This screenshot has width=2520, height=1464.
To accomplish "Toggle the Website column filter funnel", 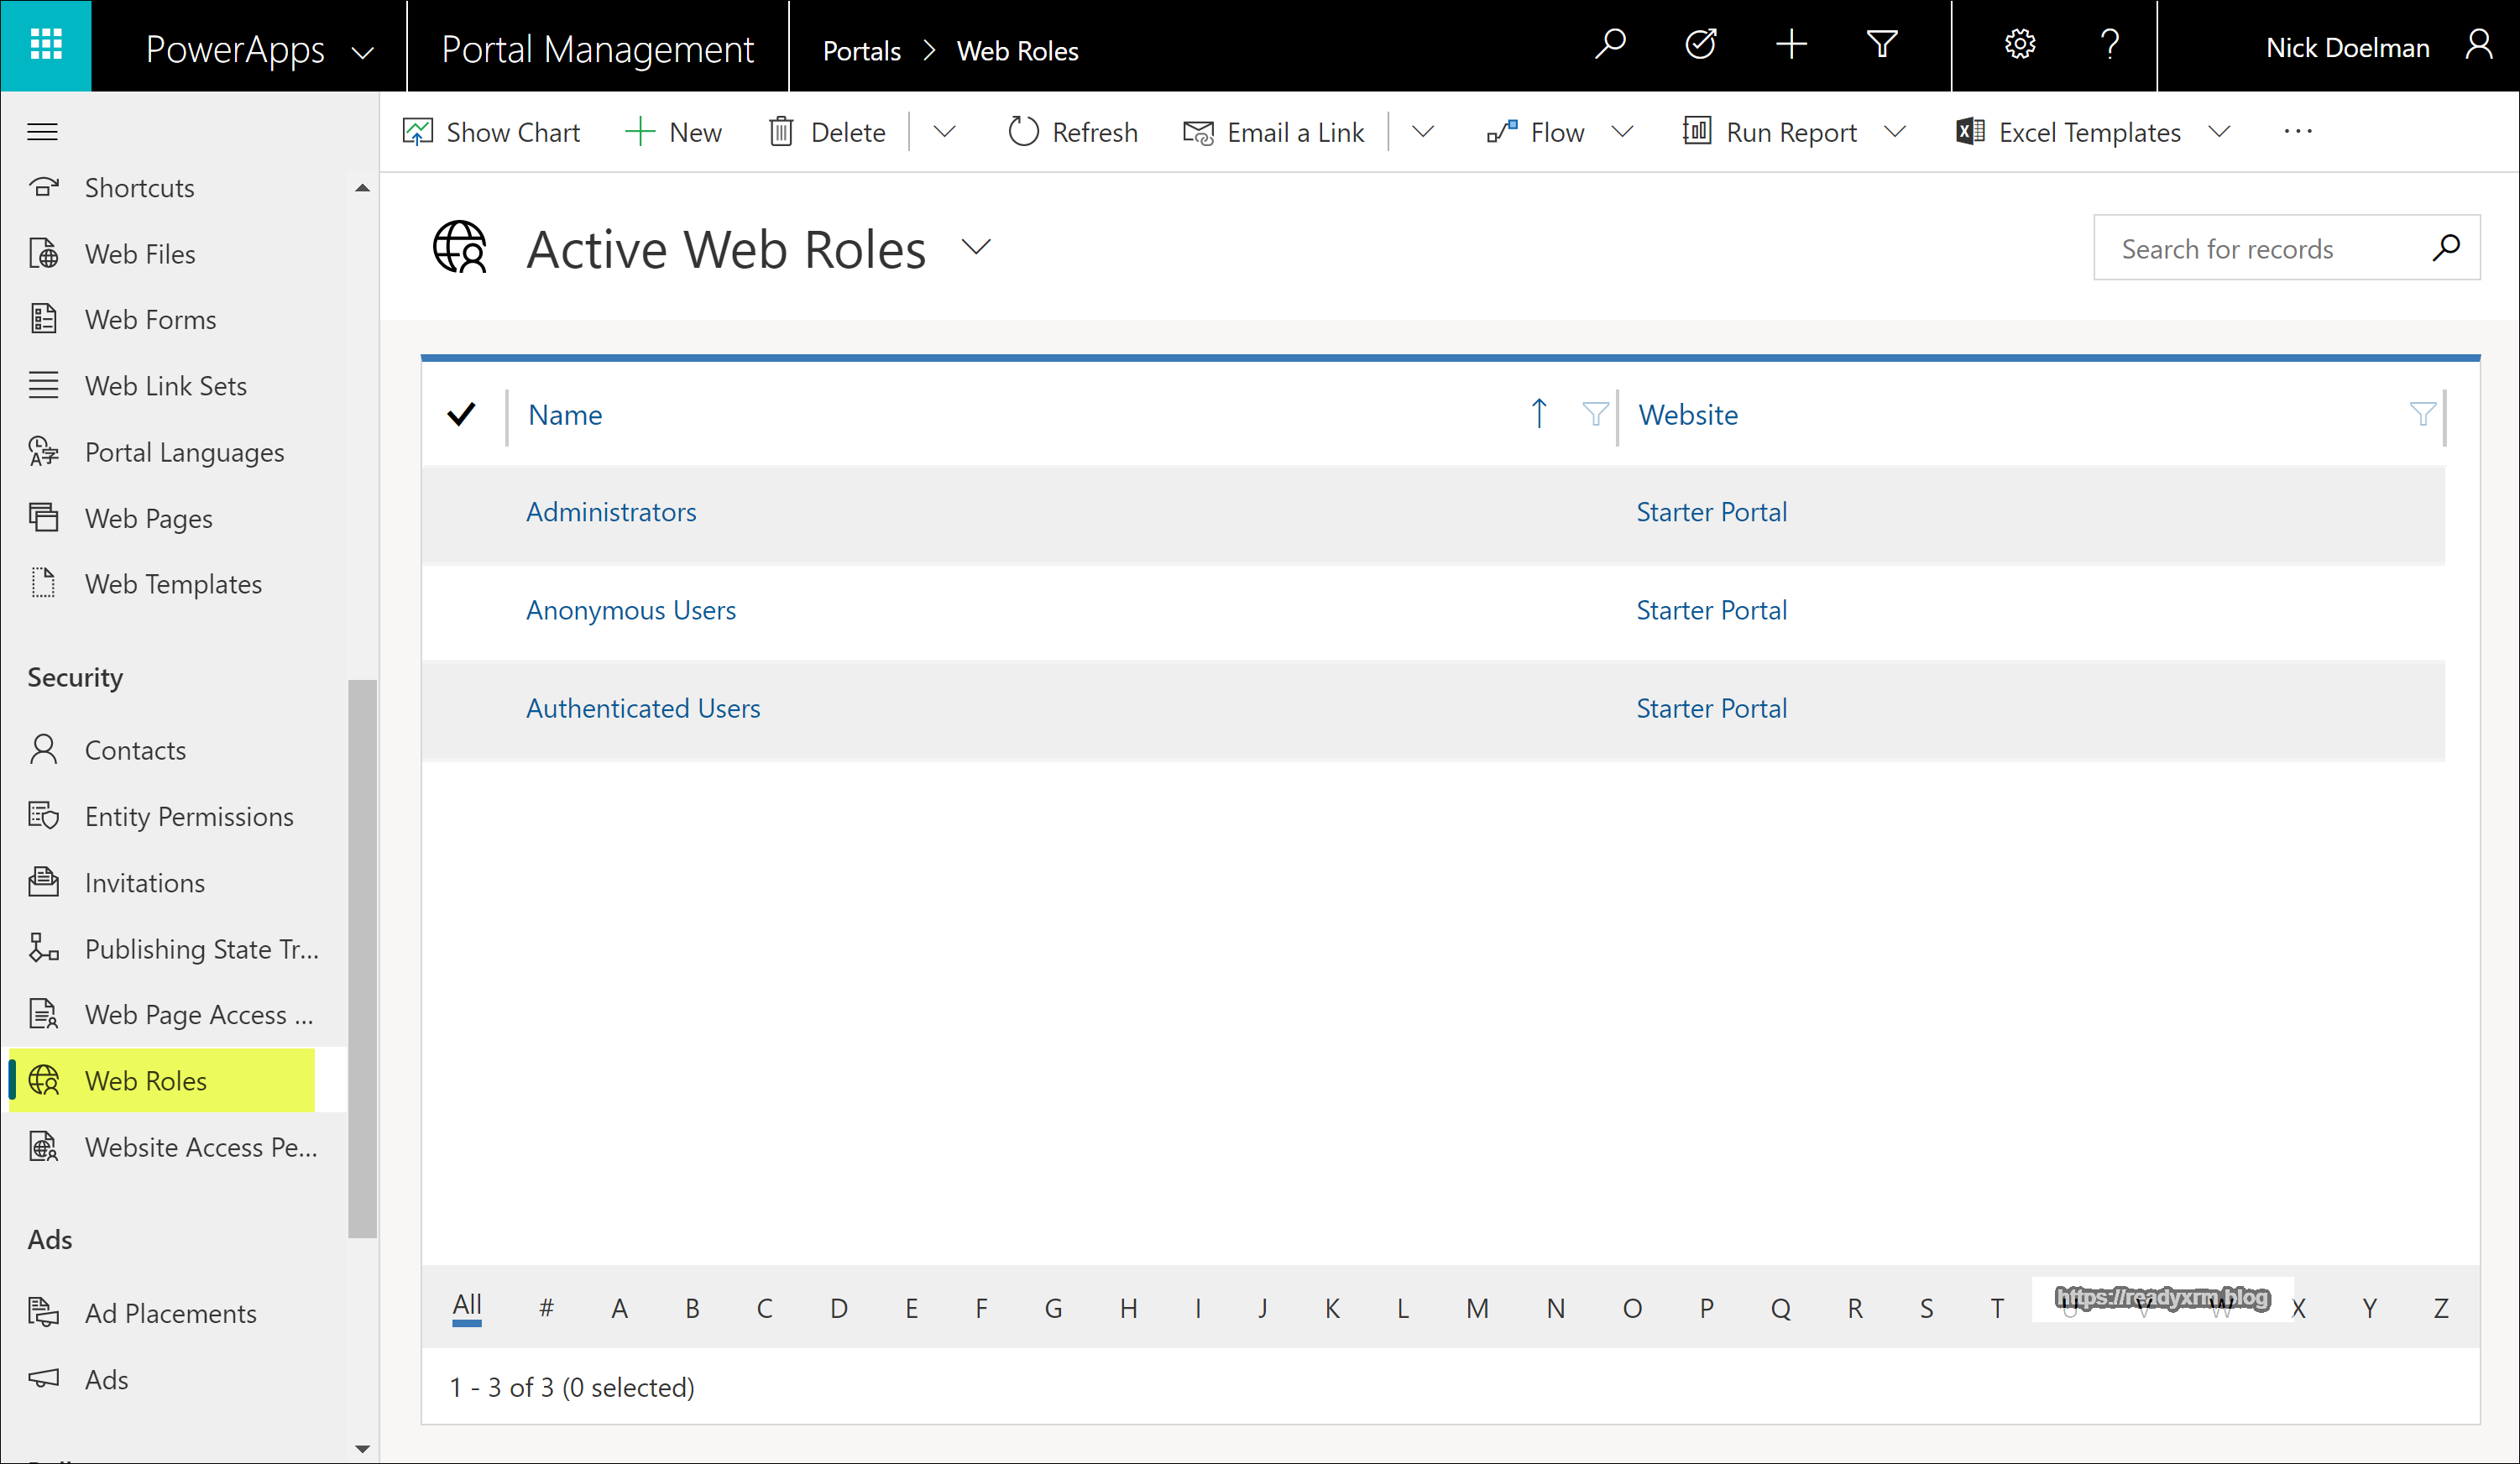I will 2422,414.
